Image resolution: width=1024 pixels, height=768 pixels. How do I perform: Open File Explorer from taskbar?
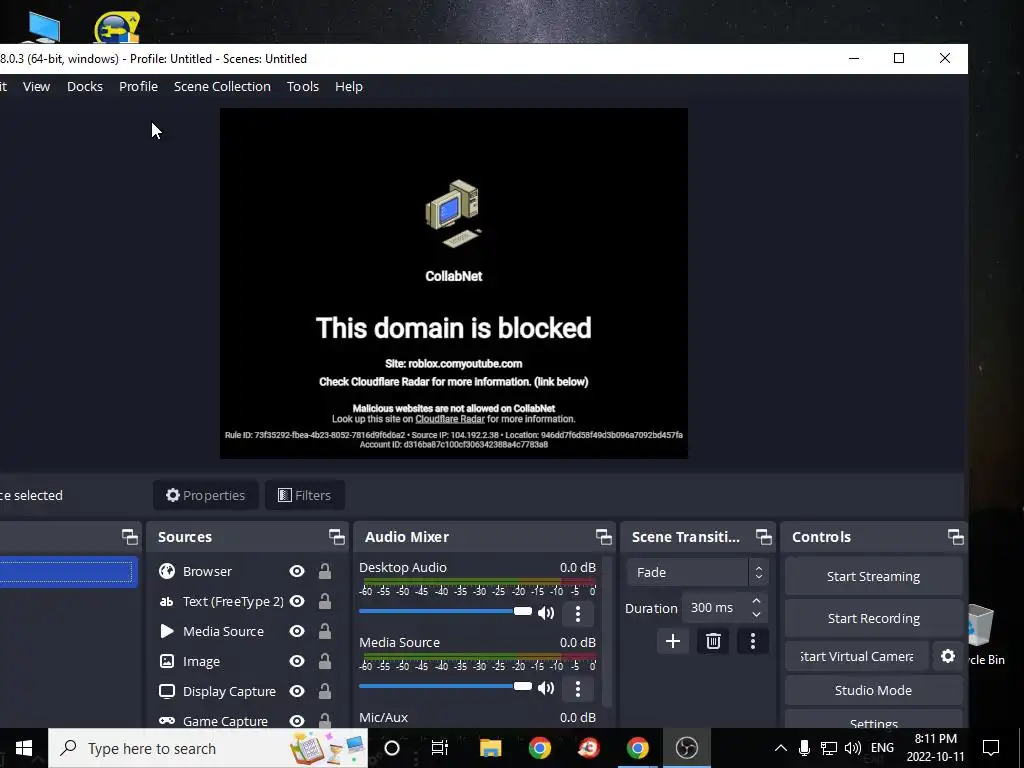tap(490, 748)
